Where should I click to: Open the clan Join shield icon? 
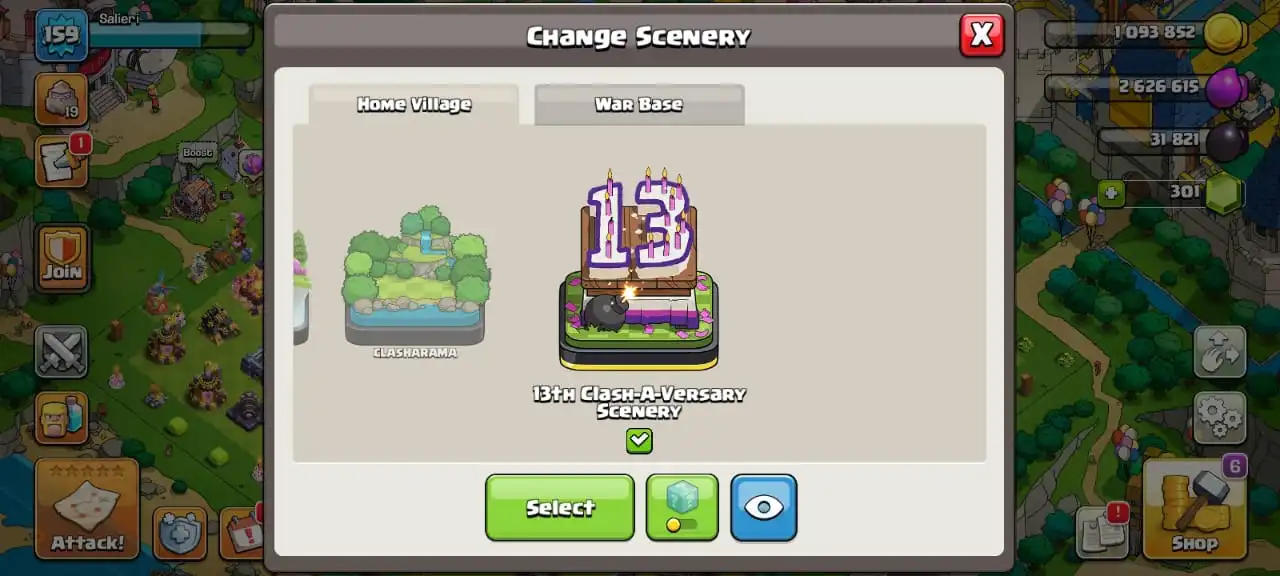pyautogui.click(x=62, y=258)
